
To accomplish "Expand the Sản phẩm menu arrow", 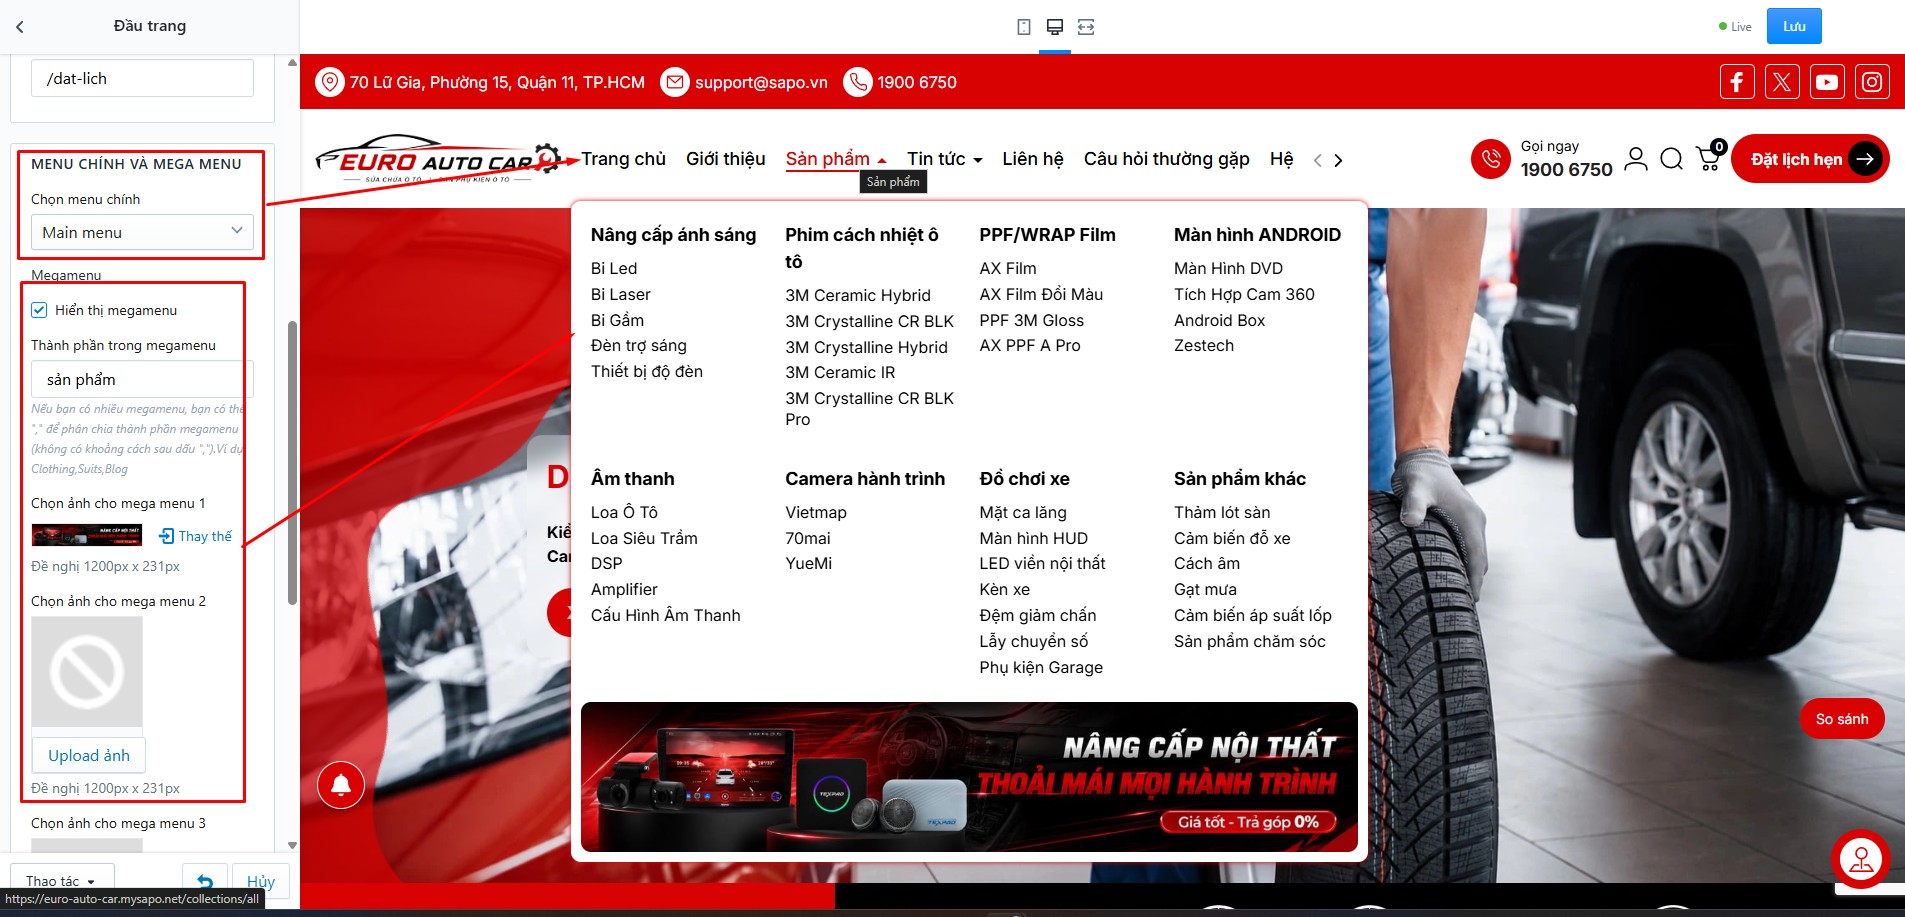I will pyautogui.click(x=882, y=160).
